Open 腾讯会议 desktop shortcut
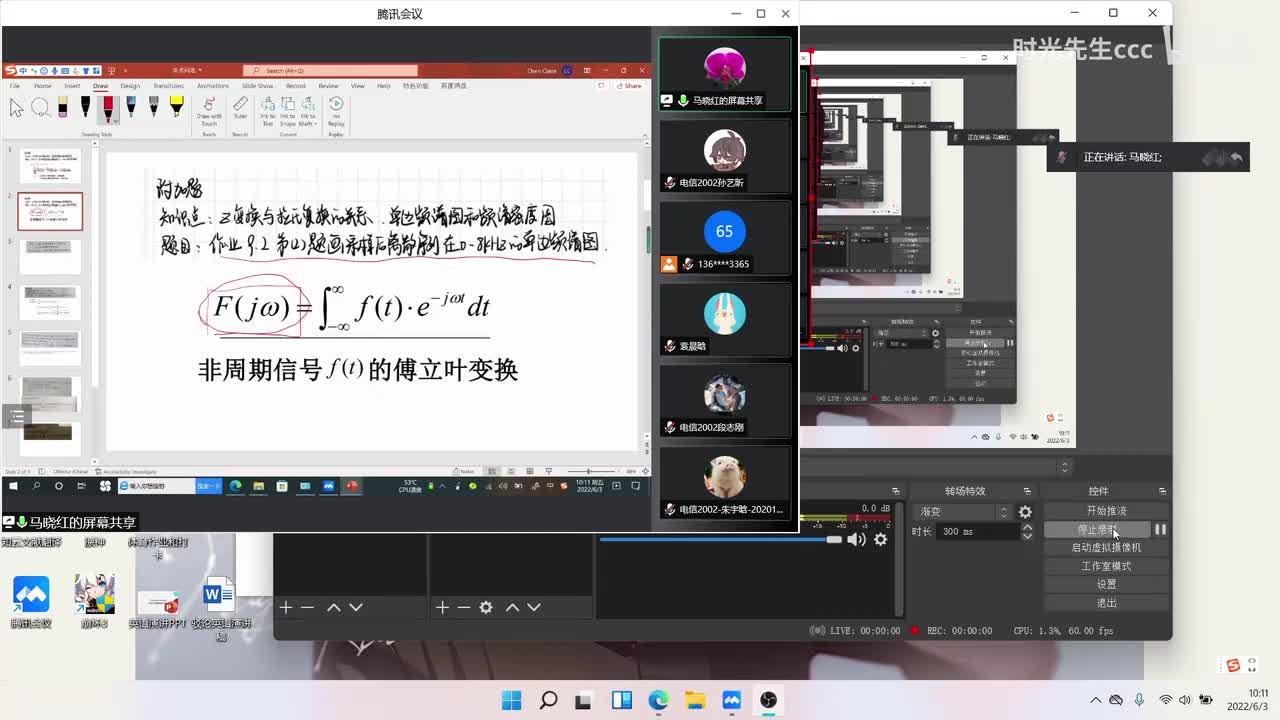Image resolution: width=1280 pixels, height=720 pixels. [x=31, y=602]
